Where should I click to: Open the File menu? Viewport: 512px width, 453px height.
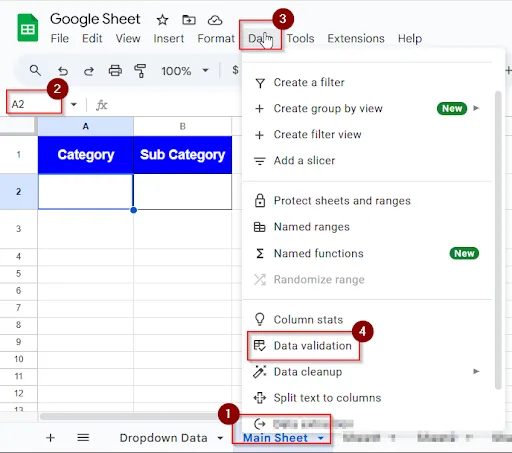click(x=60, y=39)
